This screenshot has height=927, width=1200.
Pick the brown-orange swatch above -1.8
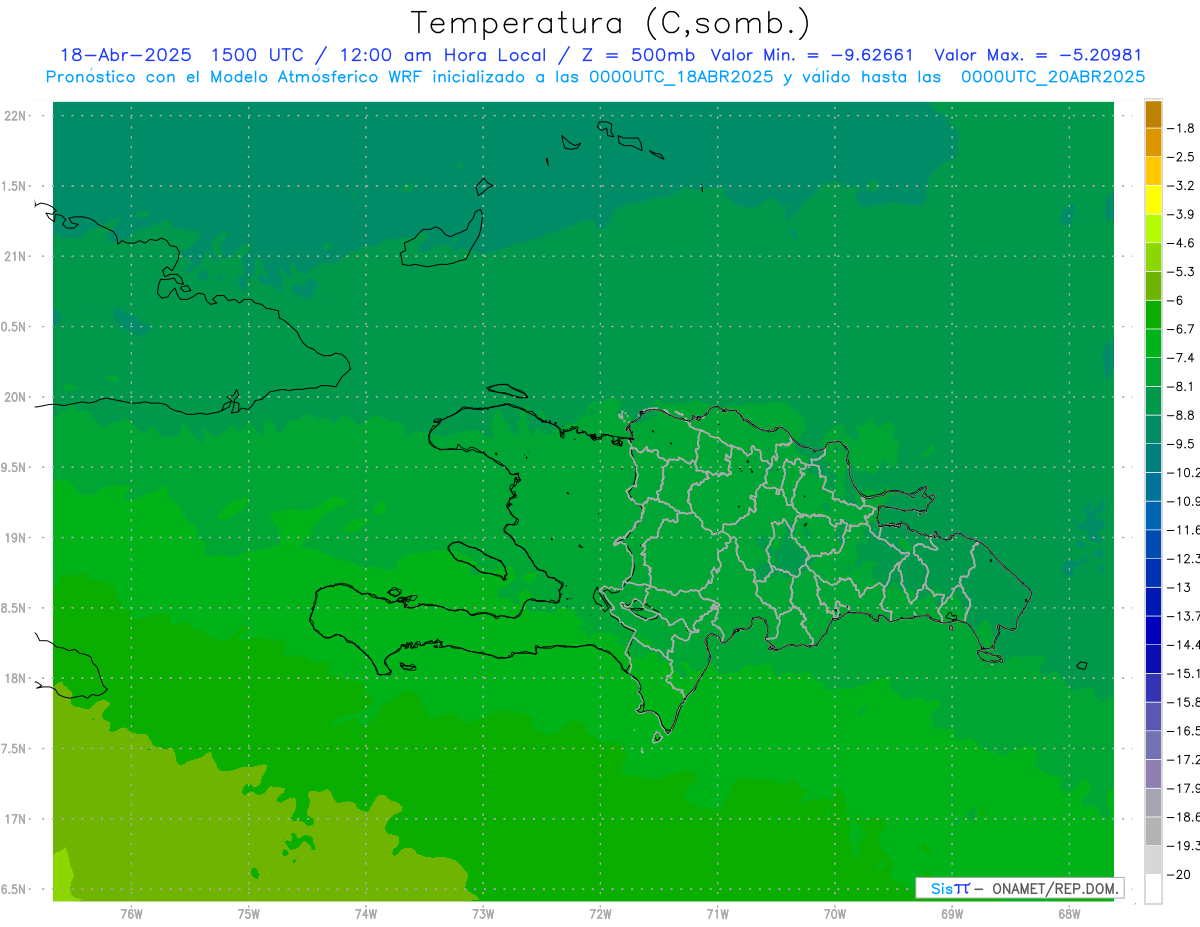tap(1153, 114)
